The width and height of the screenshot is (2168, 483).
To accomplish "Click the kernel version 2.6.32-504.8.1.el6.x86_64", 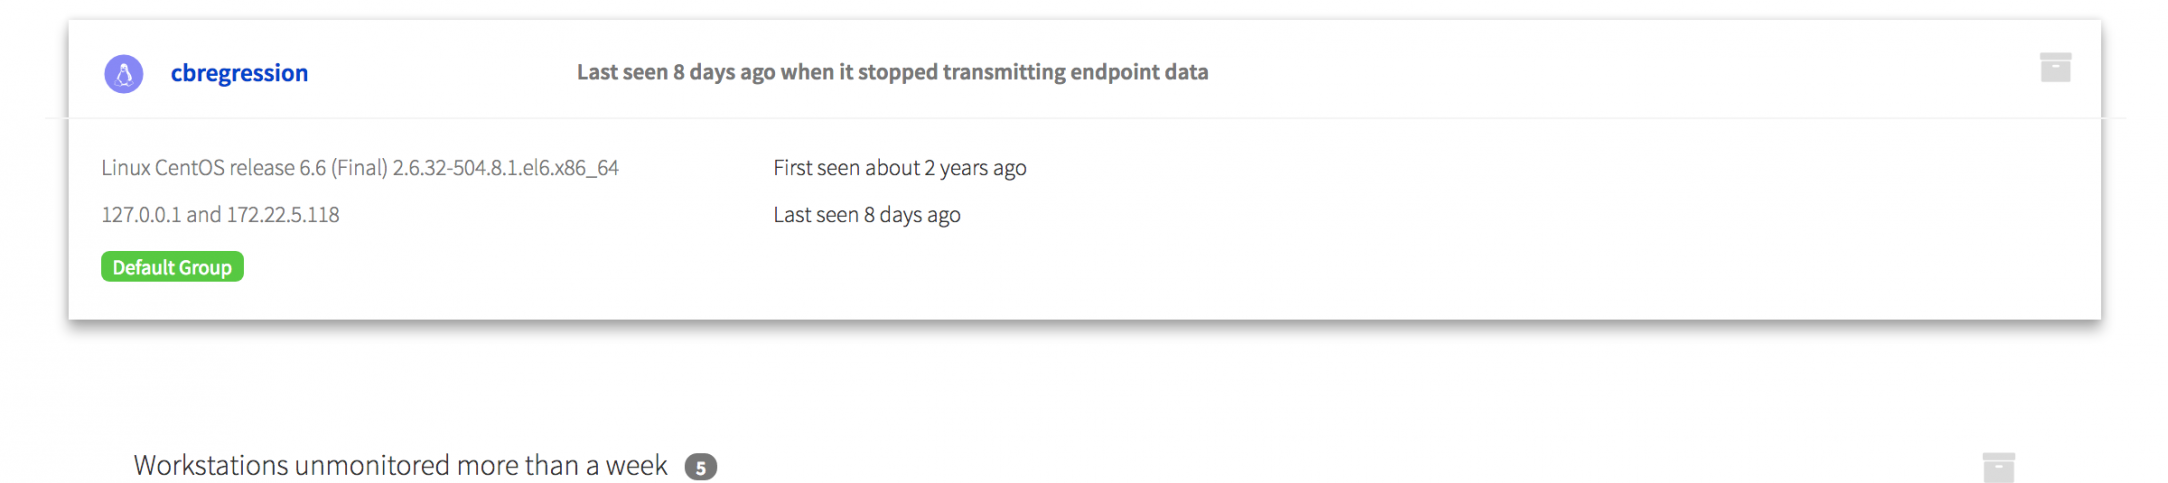I will 505,168.
